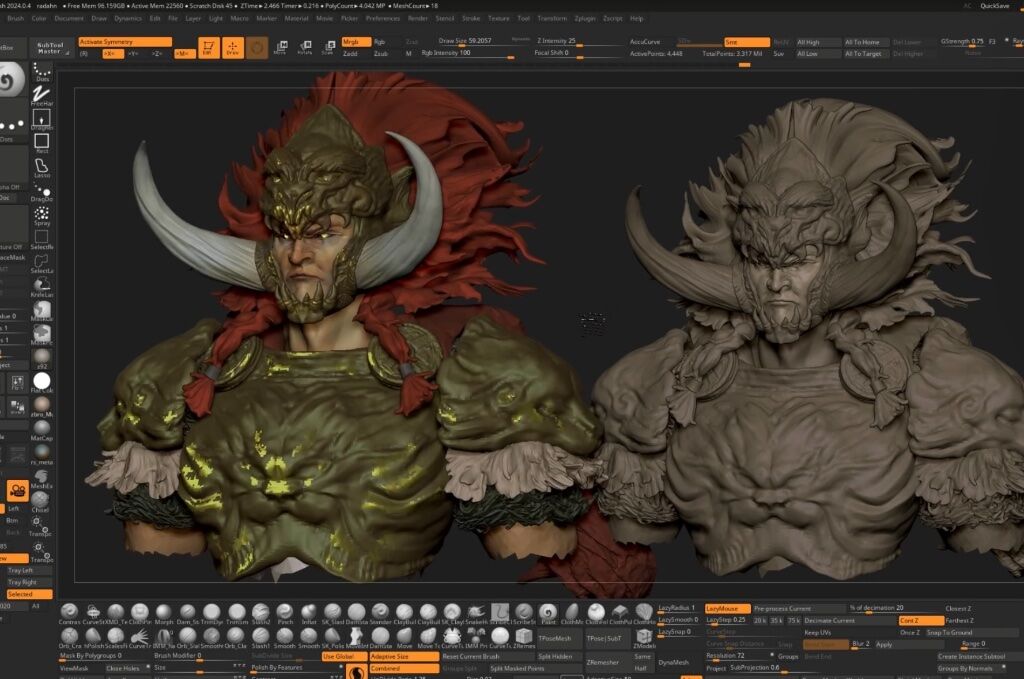Click the Reset Current Brush button

[x=488, y=657]
